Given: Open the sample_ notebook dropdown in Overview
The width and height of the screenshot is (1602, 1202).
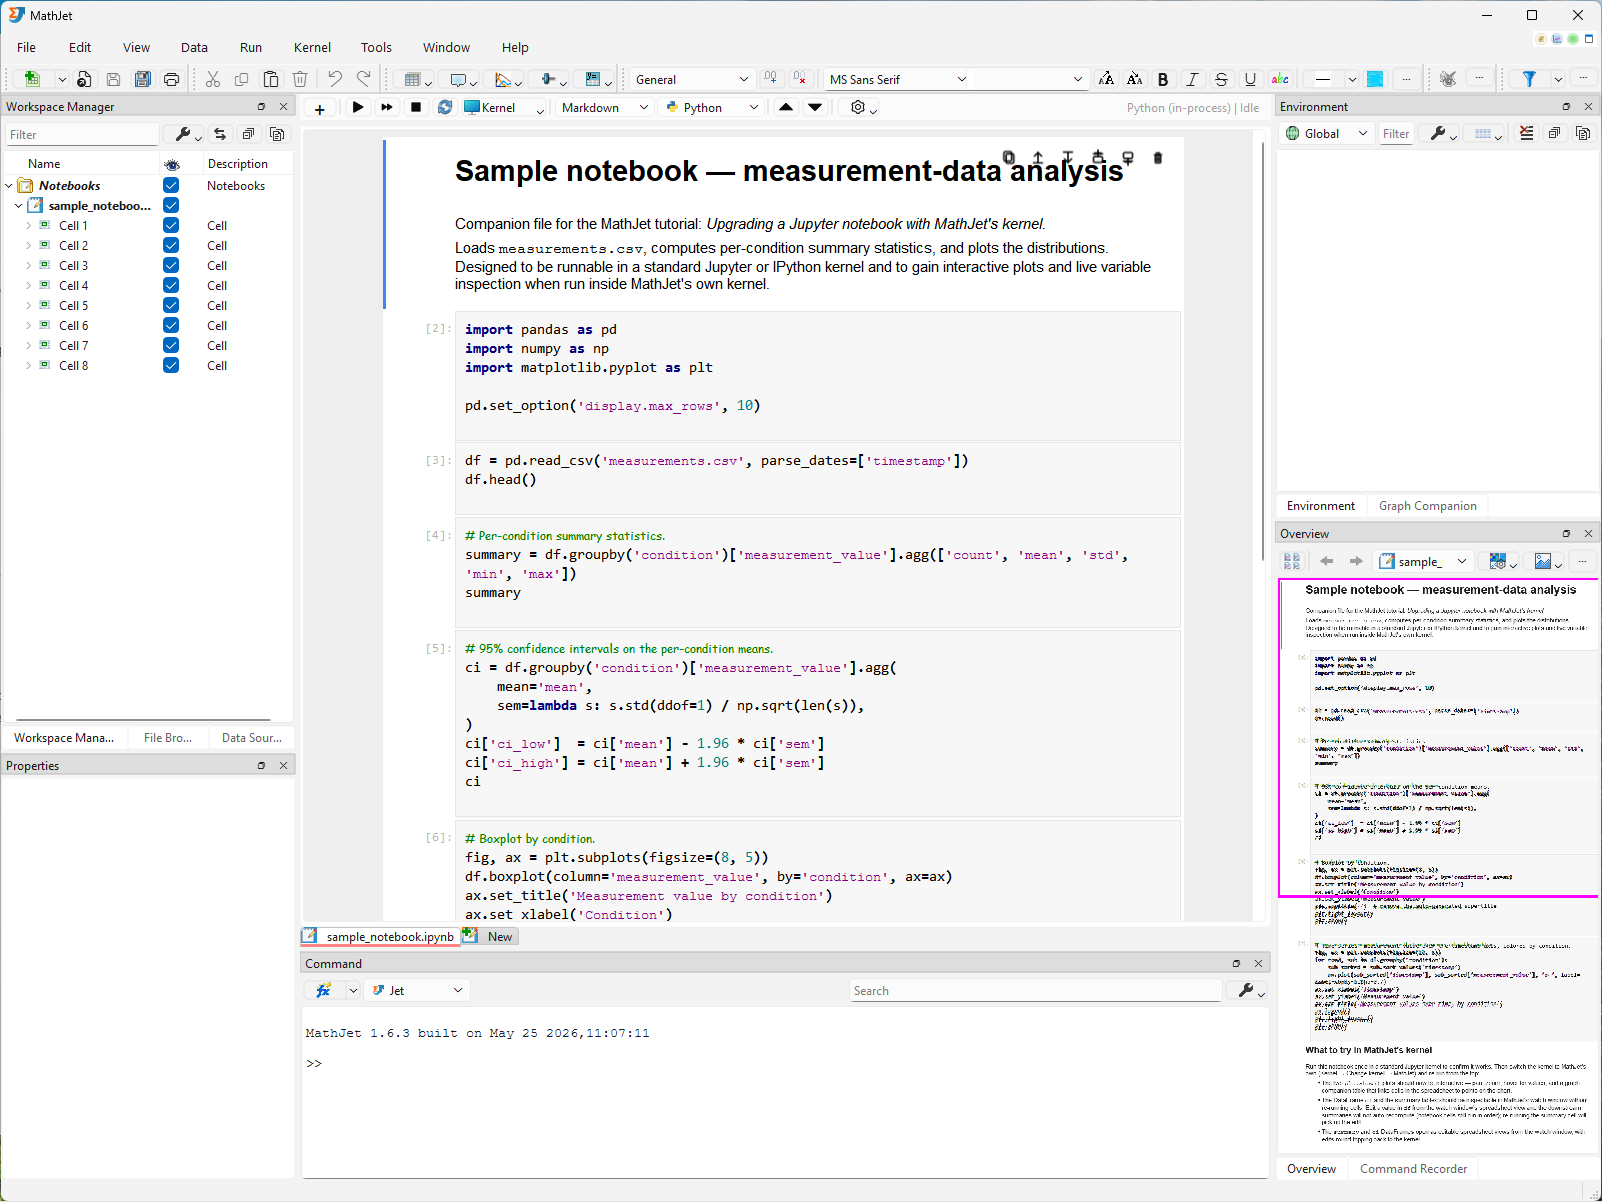Looking at the screenshot, I should tap(1422, 562).
